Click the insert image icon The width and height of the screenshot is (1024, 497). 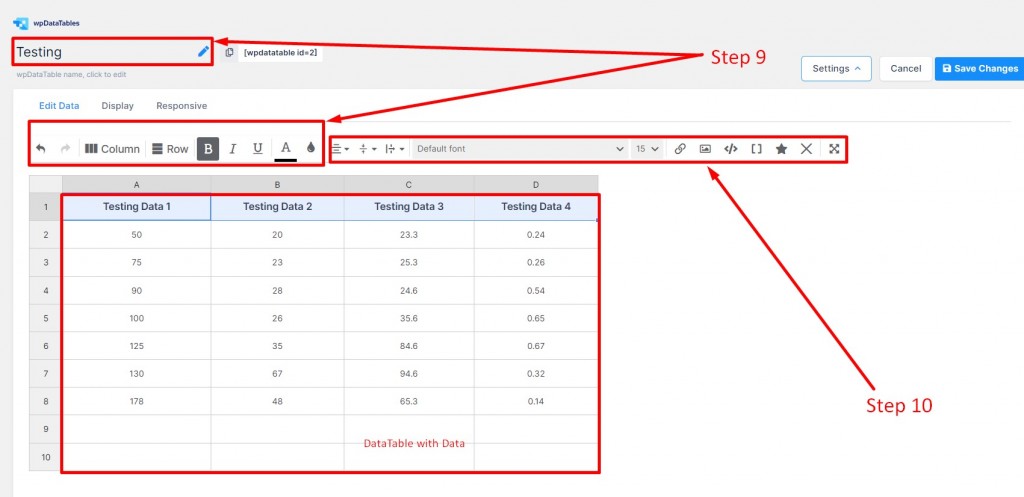[x=705, y=149]
